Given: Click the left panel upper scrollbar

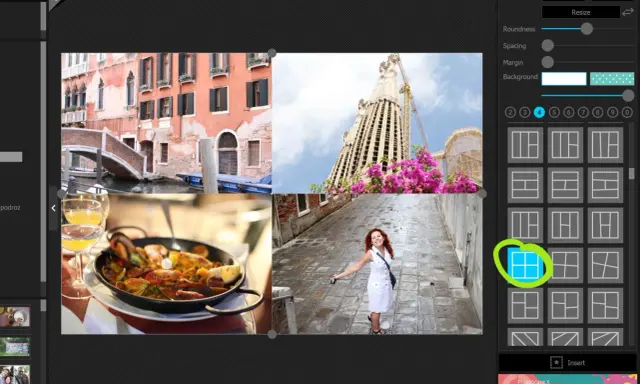Looking at the screenshot, I should coord(43,16).
